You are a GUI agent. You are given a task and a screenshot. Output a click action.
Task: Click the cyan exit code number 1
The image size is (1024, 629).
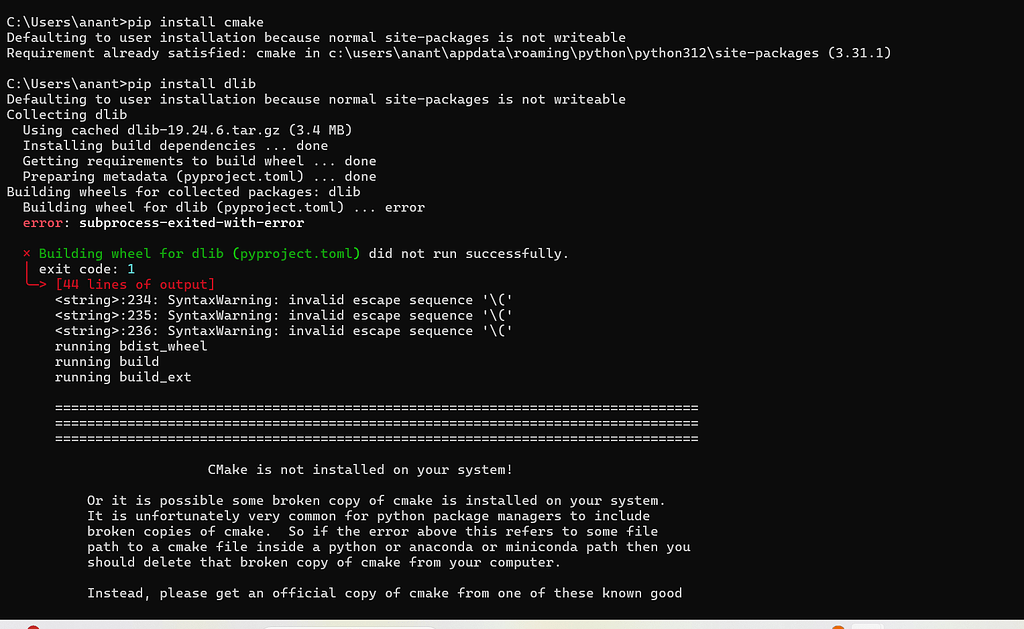[x=131, y=269]
